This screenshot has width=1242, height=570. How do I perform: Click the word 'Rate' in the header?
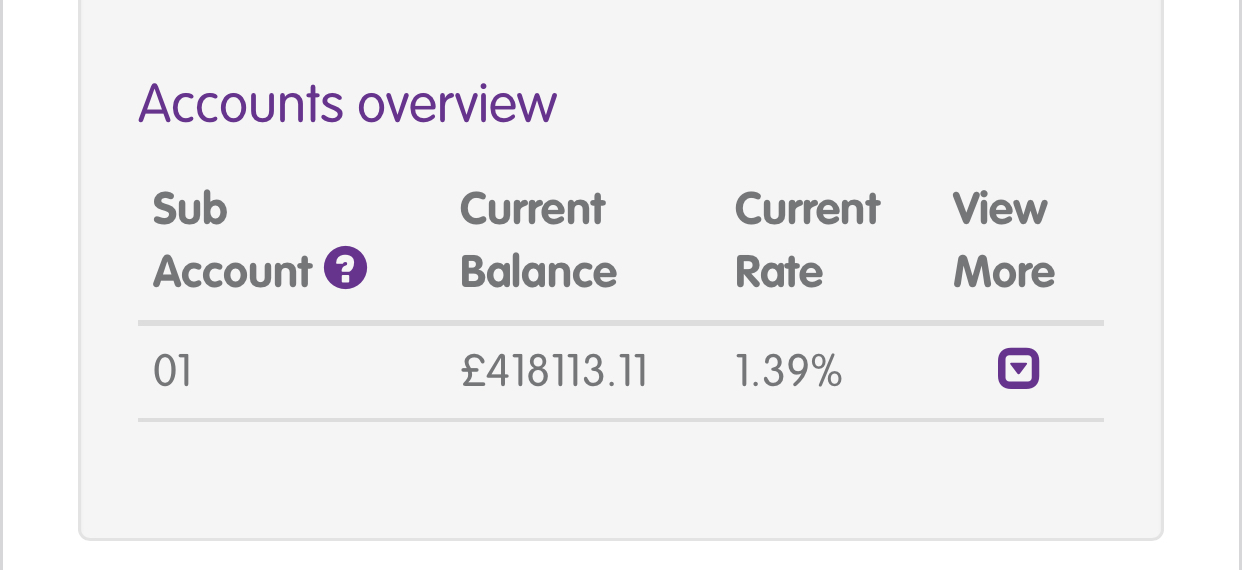pyautogui.click(x=779, y=271)
